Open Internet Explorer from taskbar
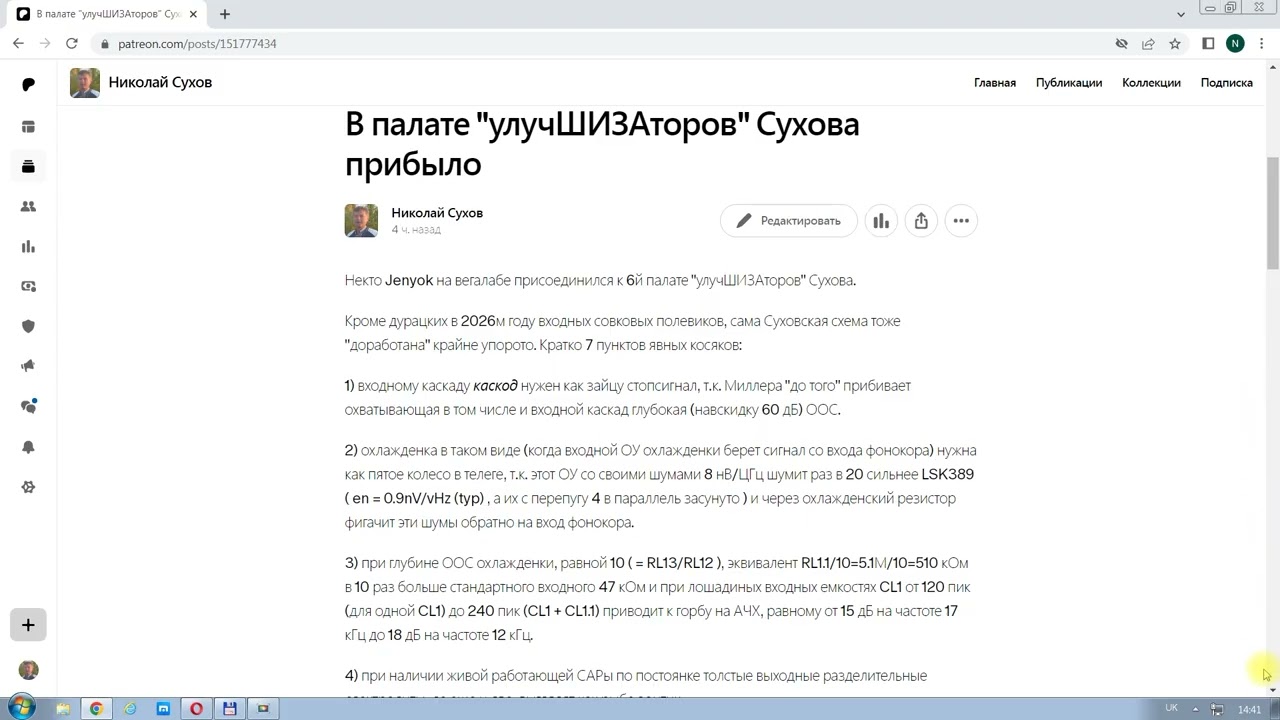This screenshot has width=1280, height=720. pos(130,709)
